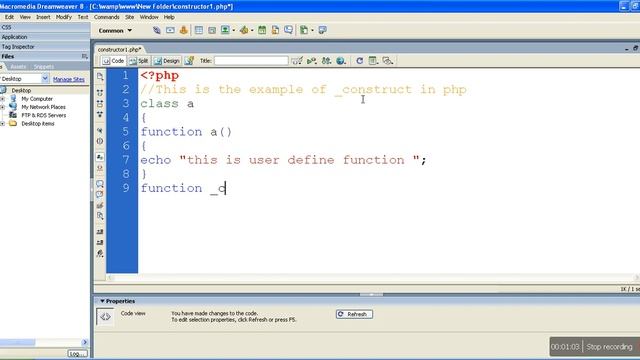
Task: Remove Comment from the coding toolbar
Action: click(x=100, y=195)
